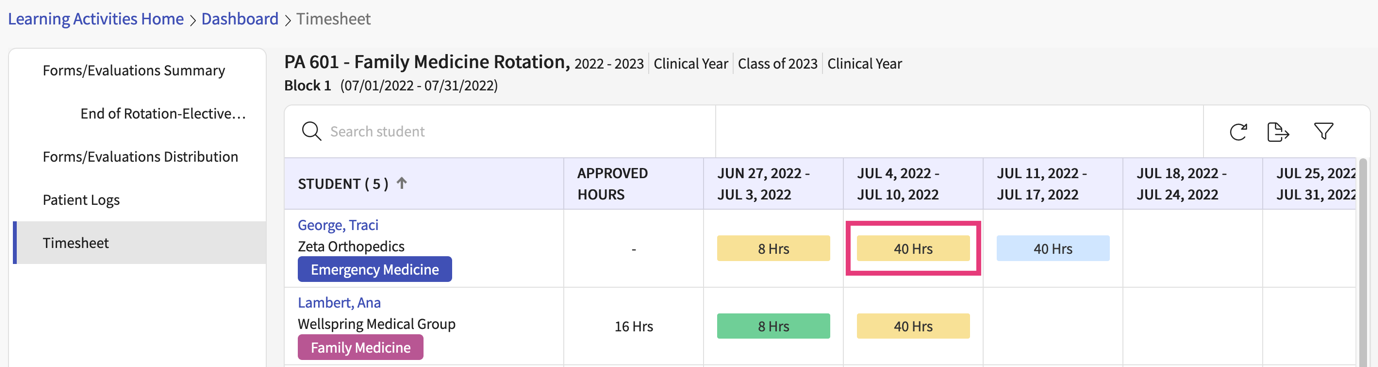The image size is (1378, 367).
Task: Open George's highlighted 40 Hrs Jul 4 cell
Action: coord(913,248)
